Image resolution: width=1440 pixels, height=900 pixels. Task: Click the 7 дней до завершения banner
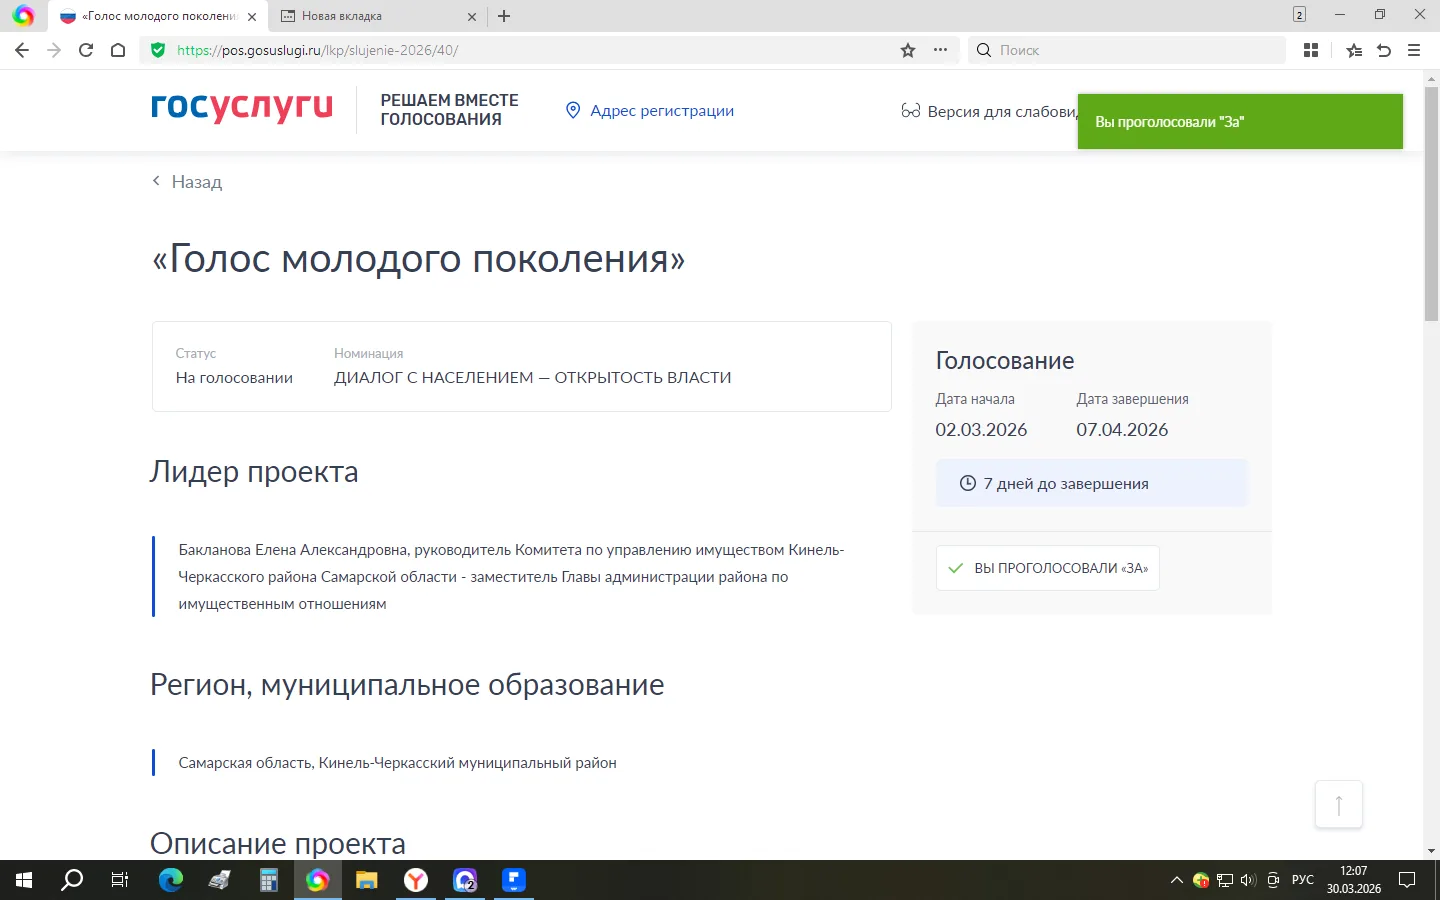(x=1092, y=483)
